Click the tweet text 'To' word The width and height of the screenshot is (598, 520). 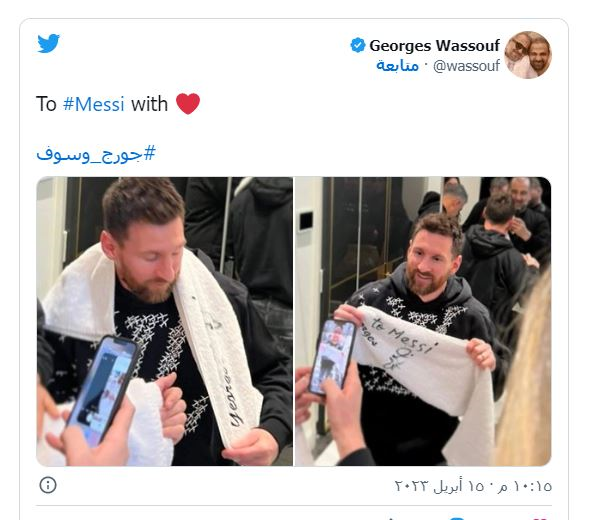pyautogui.click(x=46, y=104)
